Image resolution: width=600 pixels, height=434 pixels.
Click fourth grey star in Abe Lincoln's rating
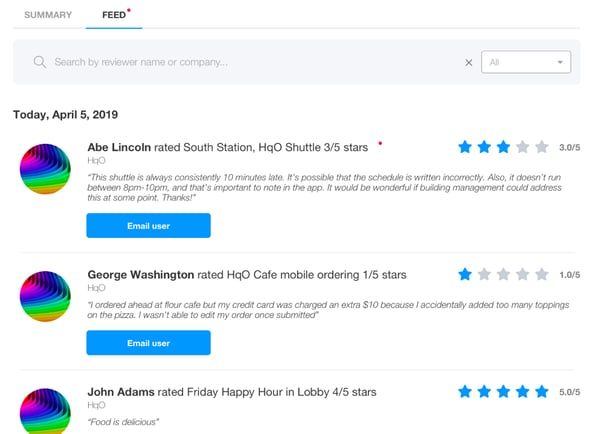[522, 147]
